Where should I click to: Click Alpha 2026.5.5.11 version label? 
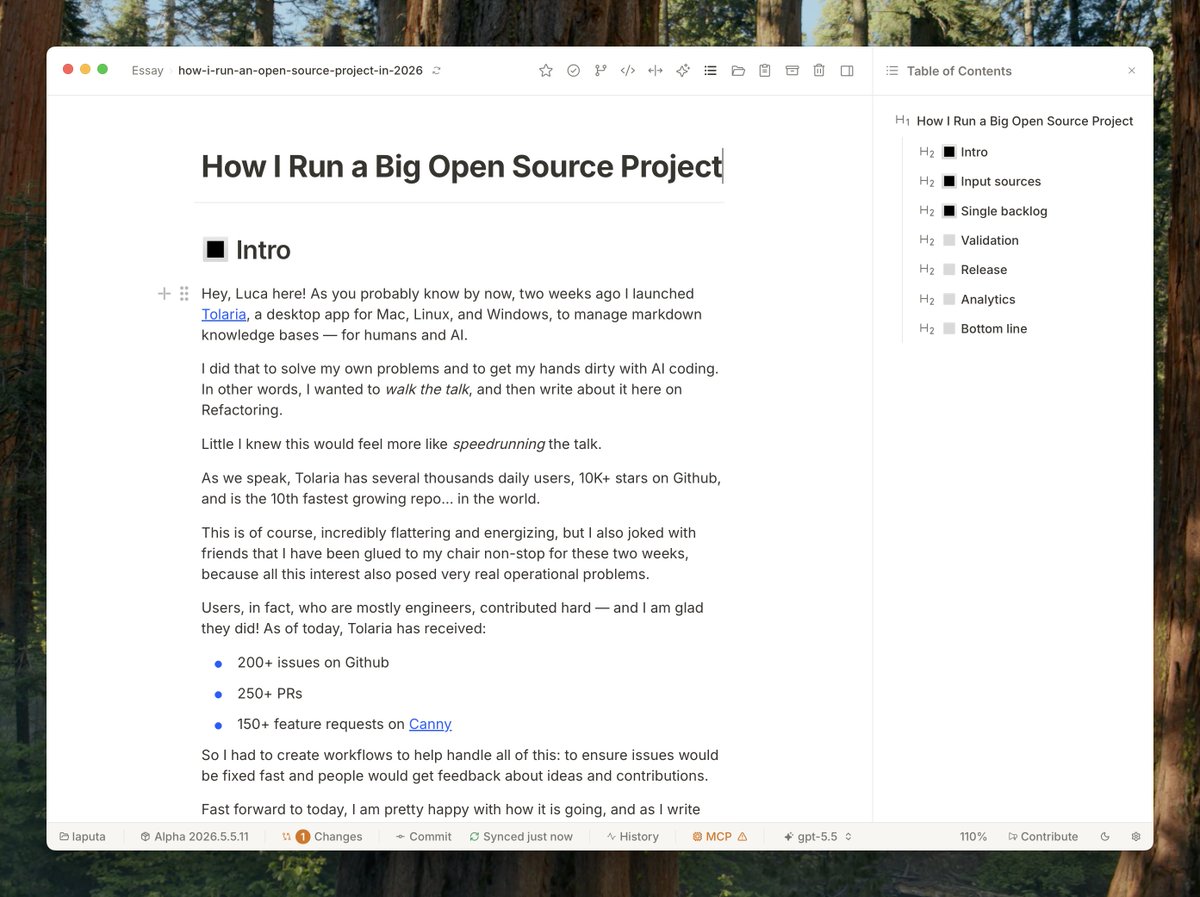(x=194, y=836)
